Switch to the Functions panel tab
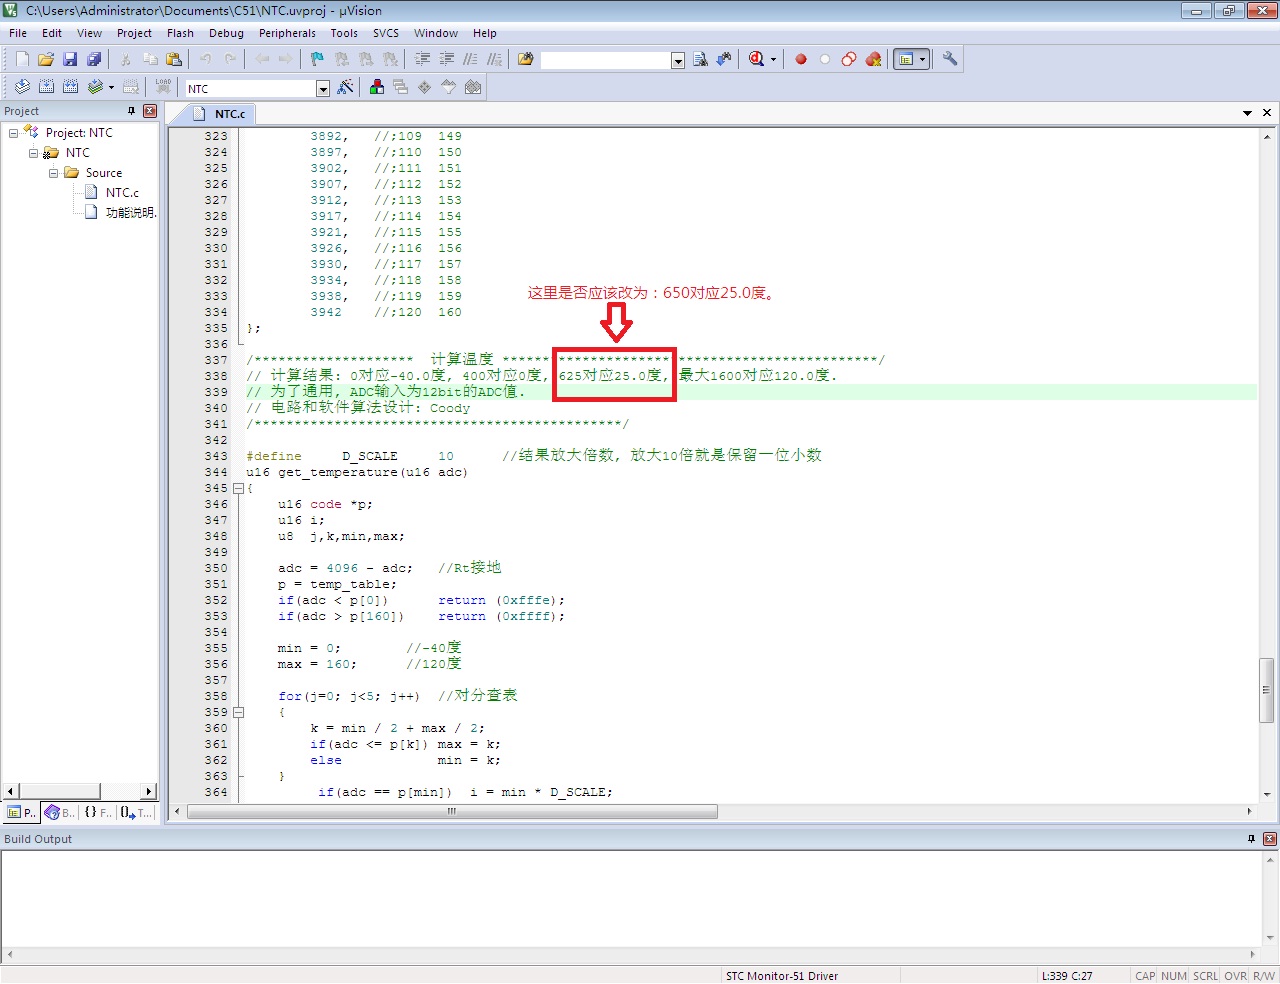Image resolution: width=1280 pixels, height=984 pixels. [98, 812]
